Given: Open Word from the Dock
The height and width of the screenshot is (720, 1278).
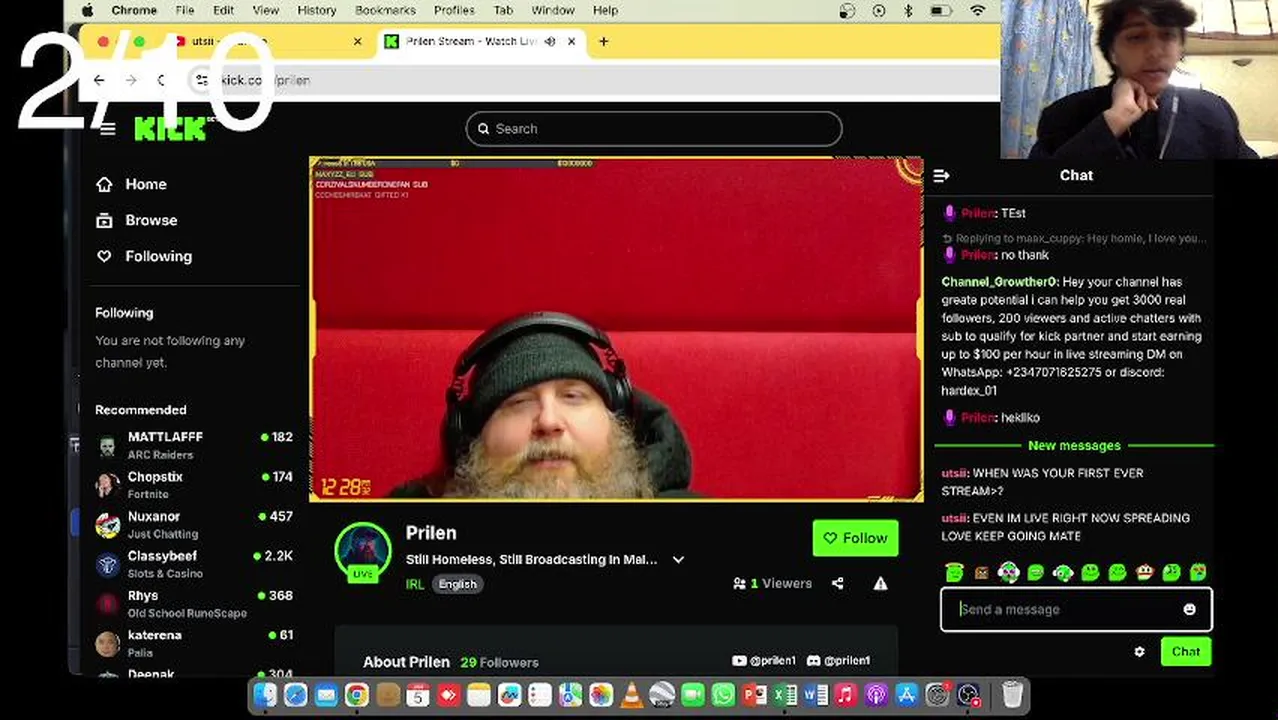Looking at the screenshot, I should [815, 695].
